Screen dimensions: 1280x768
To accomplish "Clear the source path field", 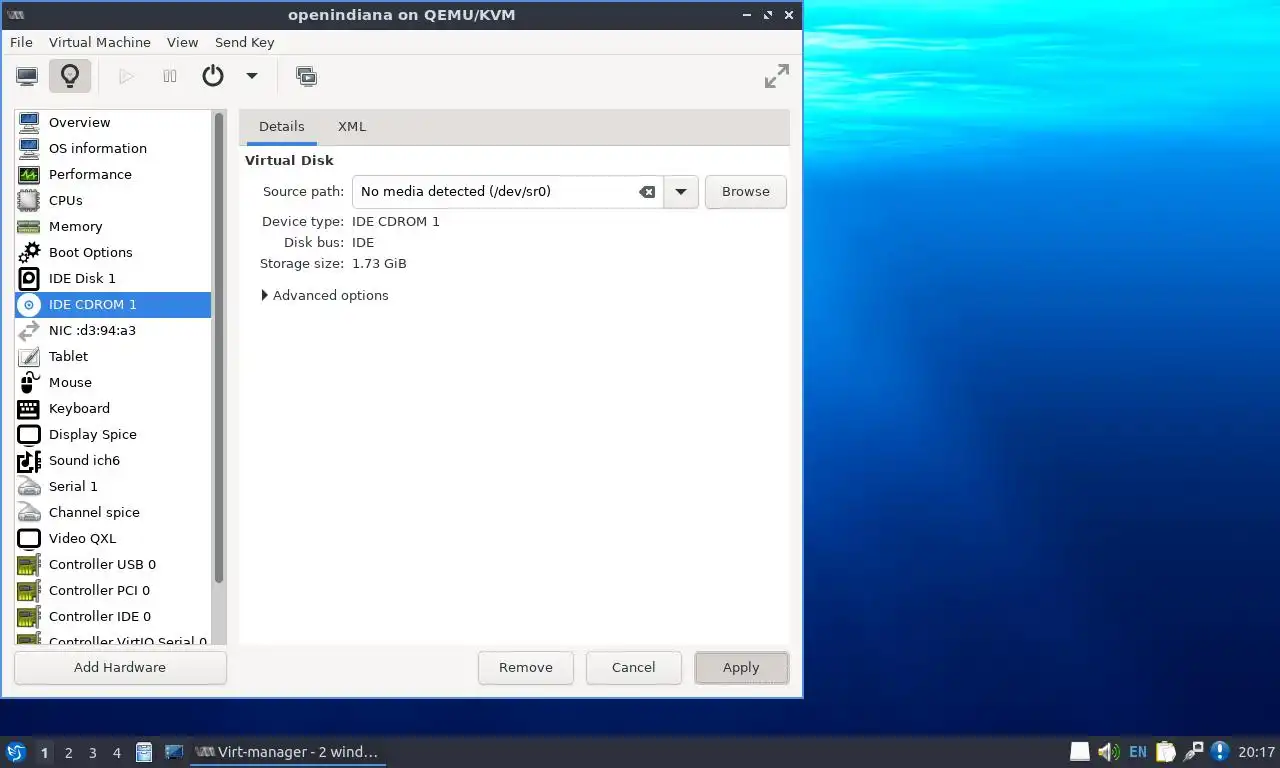I will click(x=647, y=191).
